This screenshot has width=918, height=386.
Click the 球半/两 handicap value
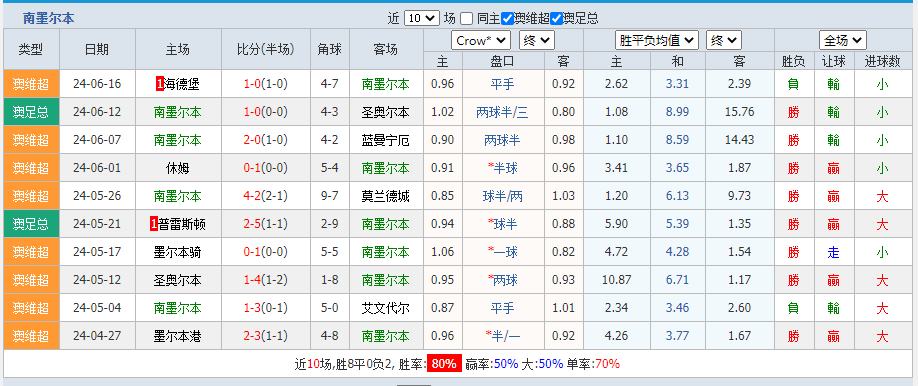coord(502,196)
